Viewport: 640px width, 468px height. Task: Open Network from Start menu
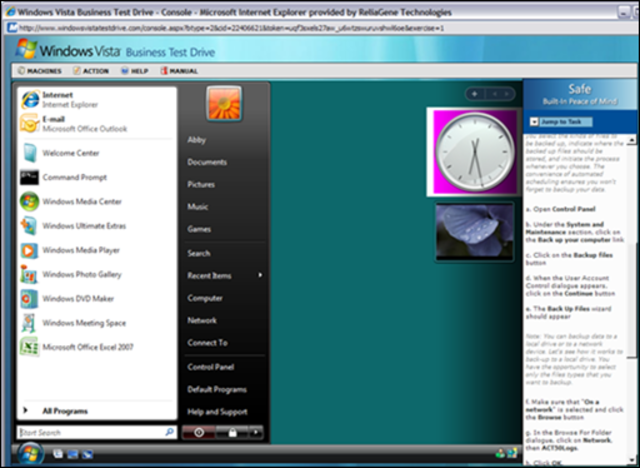pos(202,320)
